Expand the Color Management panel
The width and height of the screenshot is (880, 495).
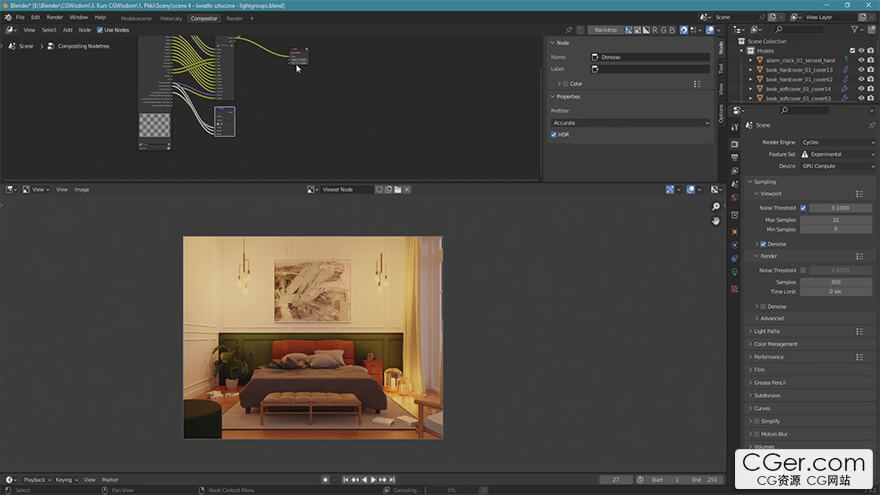pos(775,344)
